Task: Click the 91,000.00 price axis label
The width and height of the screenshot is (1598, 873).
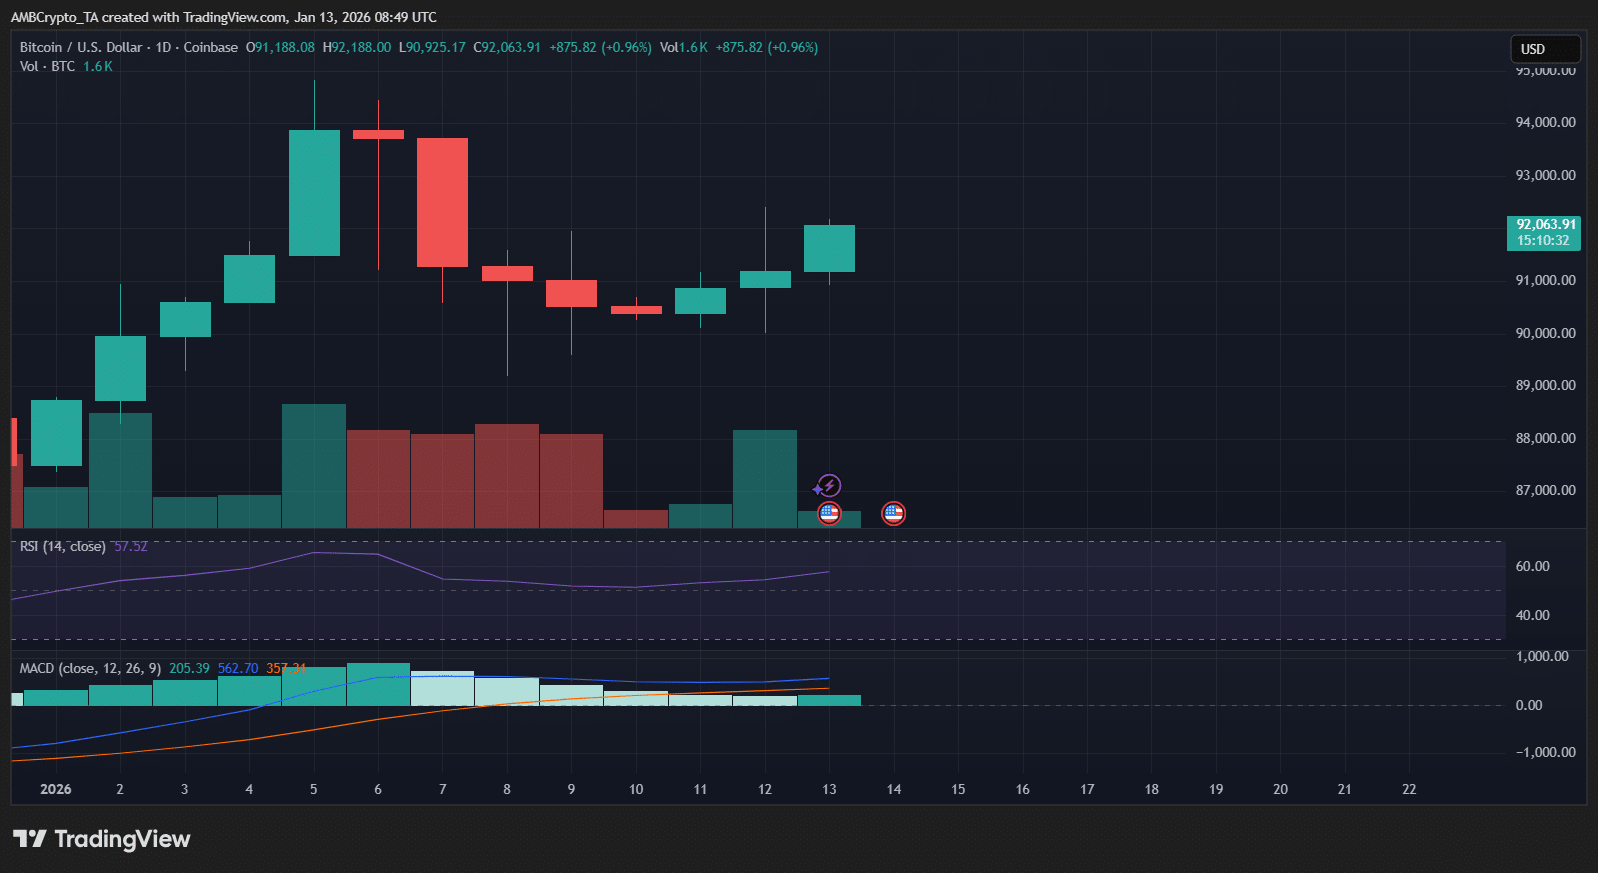Action: click(1546, 280)
